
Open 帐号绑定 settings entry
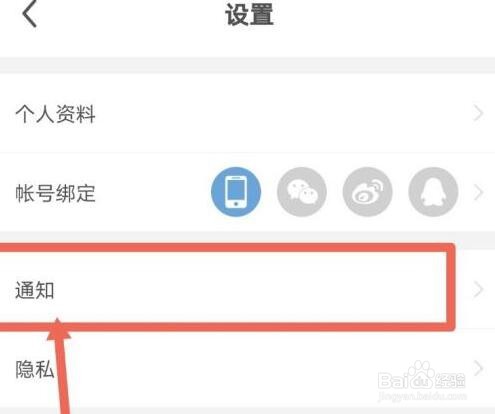click(x=247, y=192)
